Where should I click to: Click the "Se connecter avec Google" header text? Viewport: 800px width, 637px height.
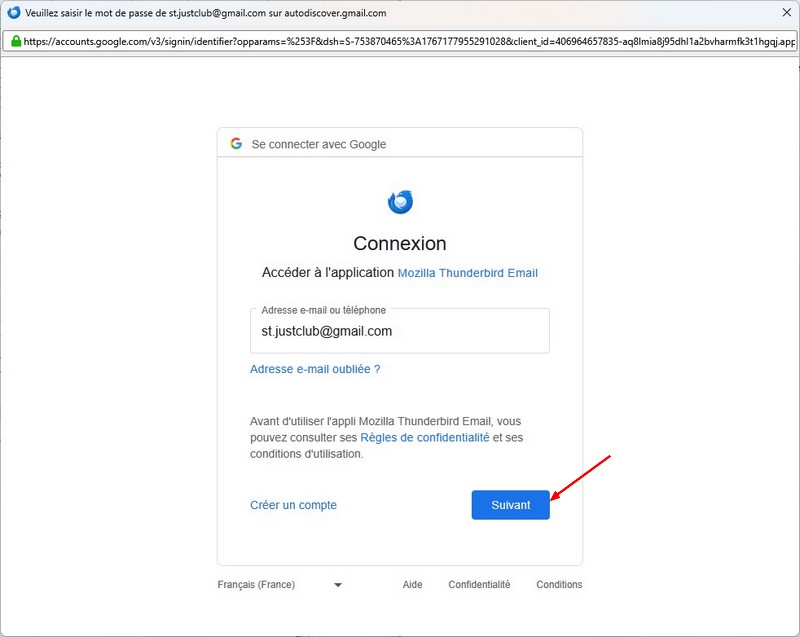[319, 144]
